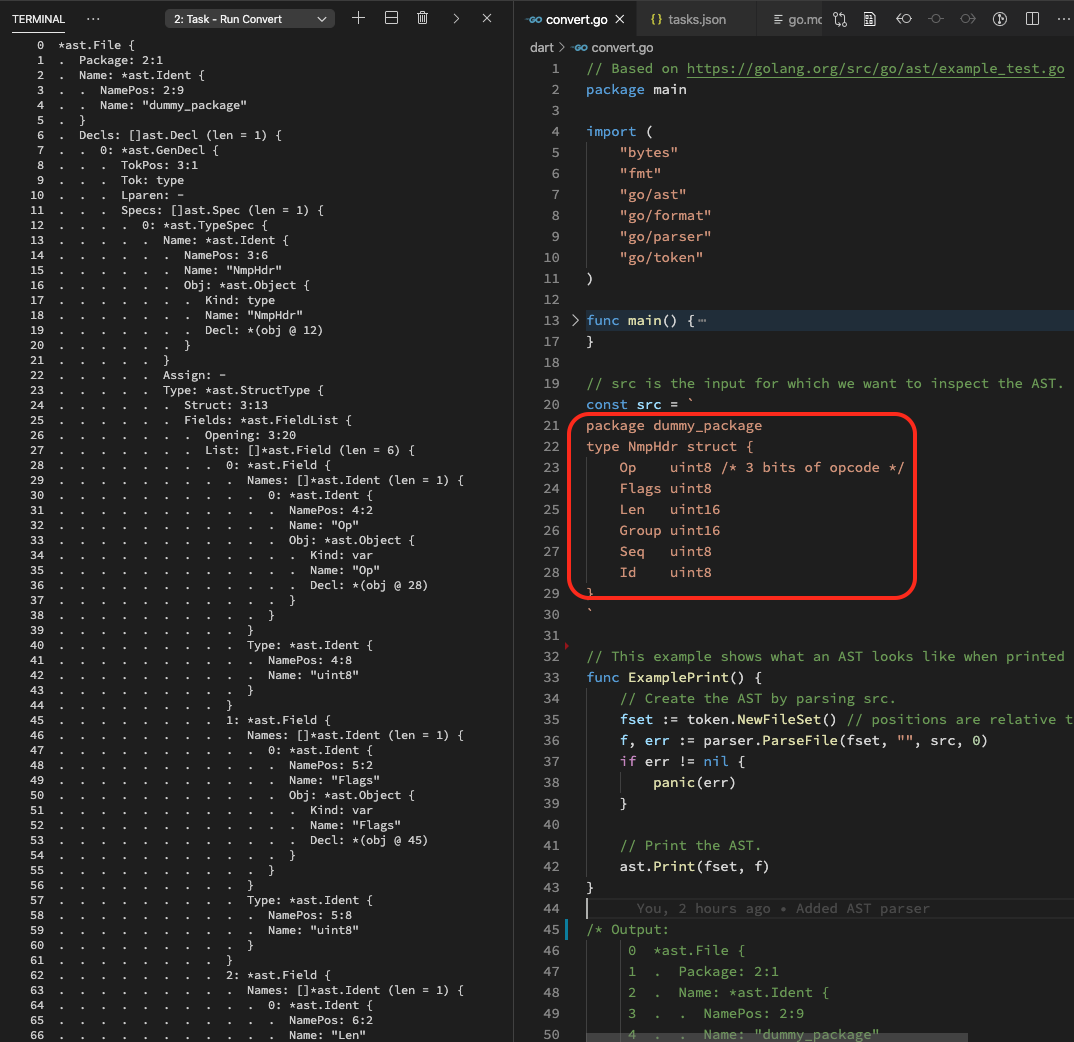The width and height of the screenshot is (1074, 1042).
Task: Close the terminal panel with the X
Action: [x=487, y=18]
